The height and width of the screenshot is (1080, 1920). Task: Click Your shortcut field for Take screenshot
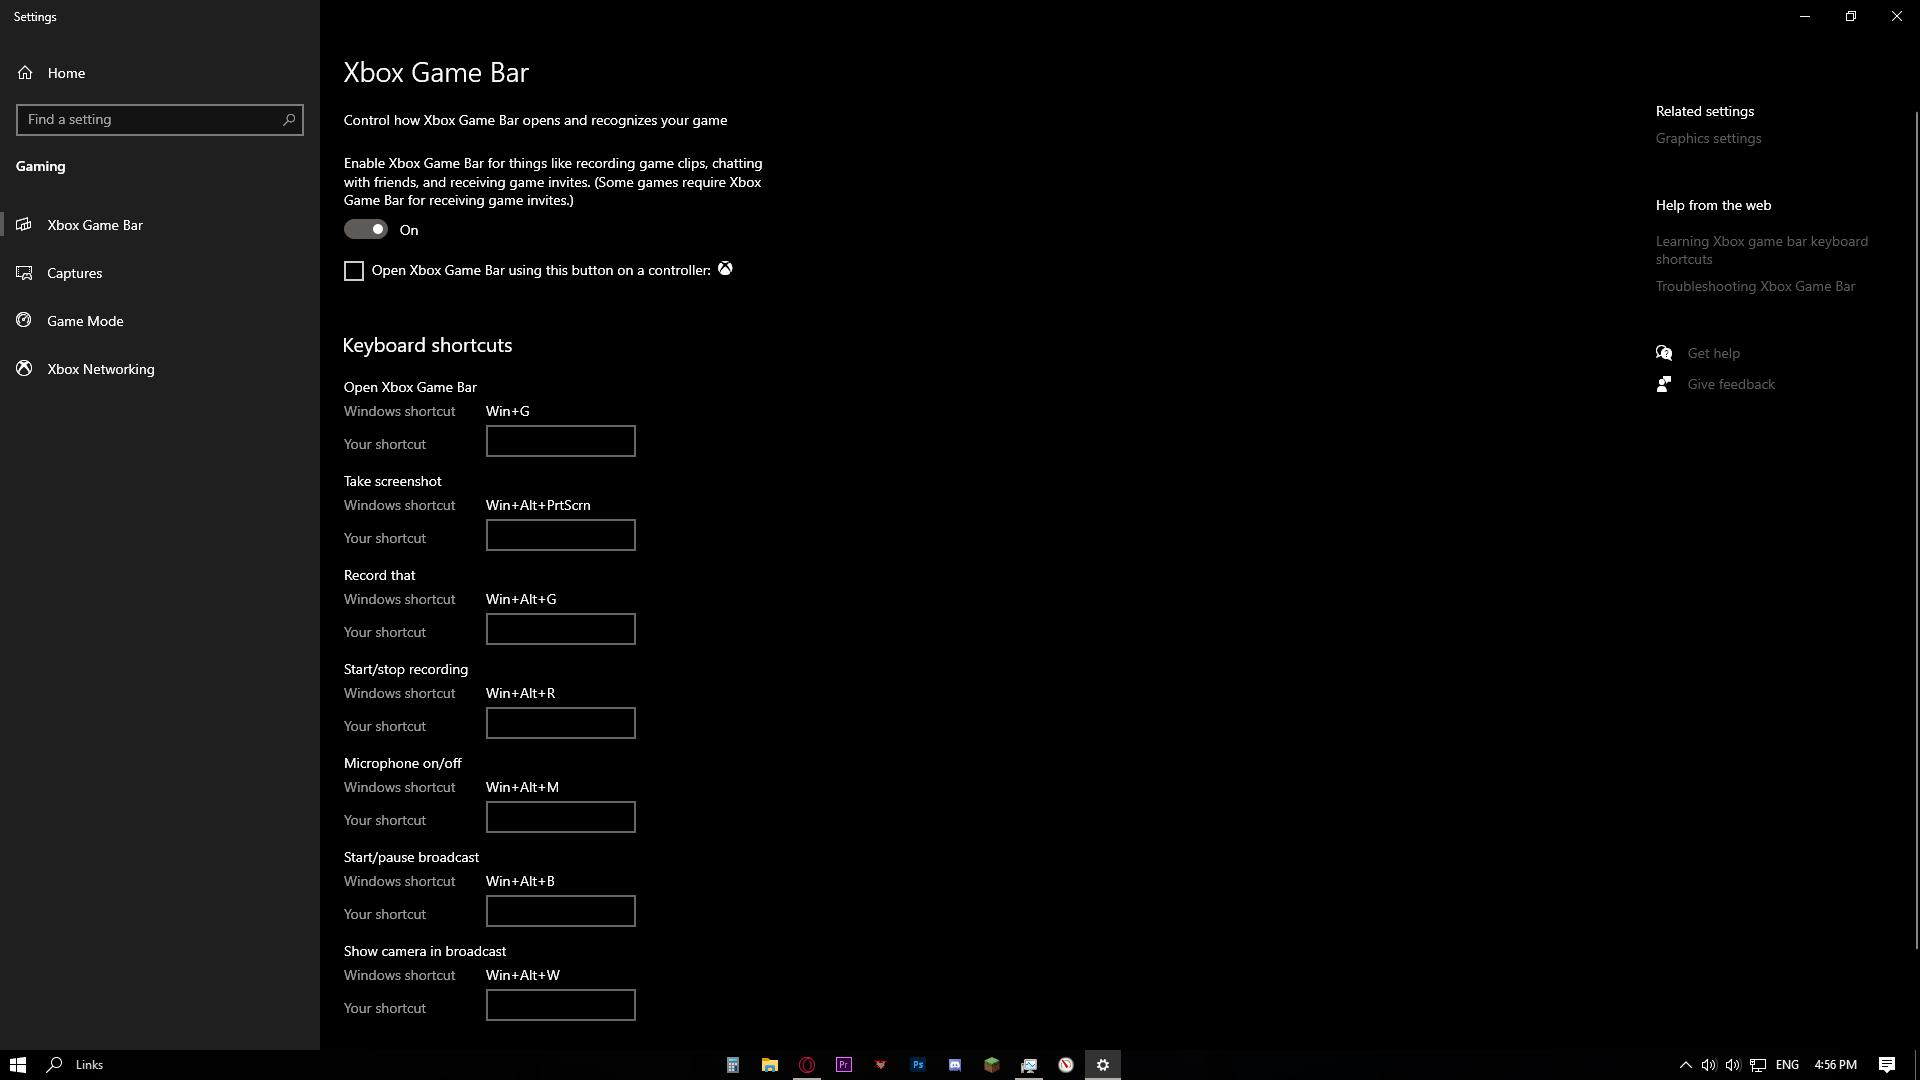coord(561,535)
